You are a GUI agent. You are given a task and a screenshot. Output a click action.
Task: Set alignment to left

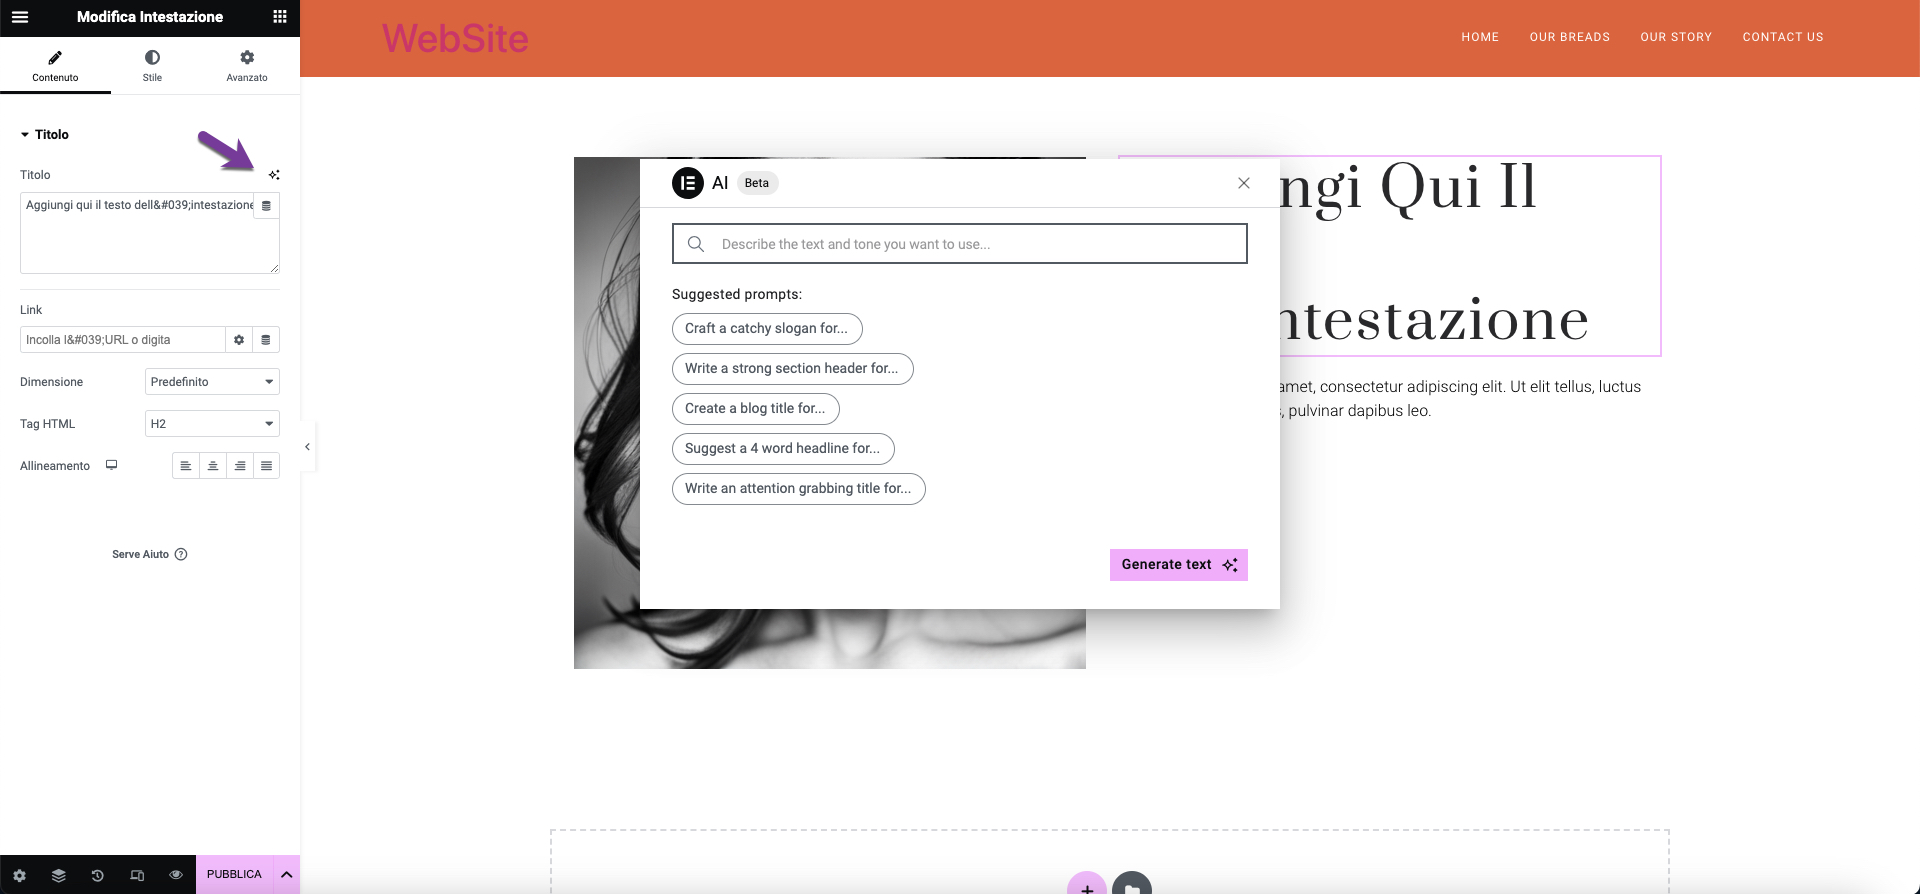186,466
